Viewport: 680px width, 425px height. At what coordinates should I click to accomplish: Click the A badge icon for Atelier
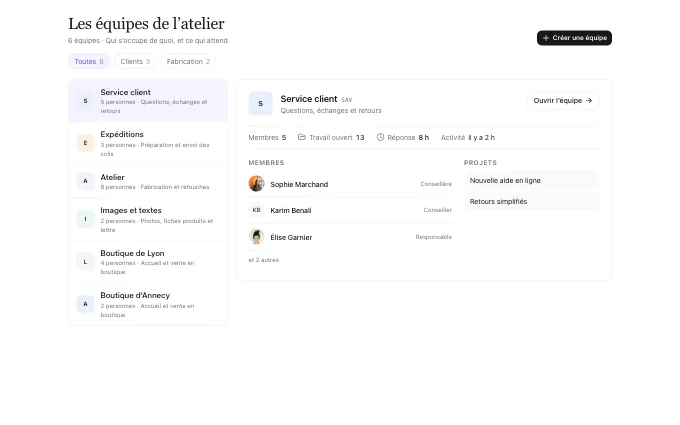point(85,181)
